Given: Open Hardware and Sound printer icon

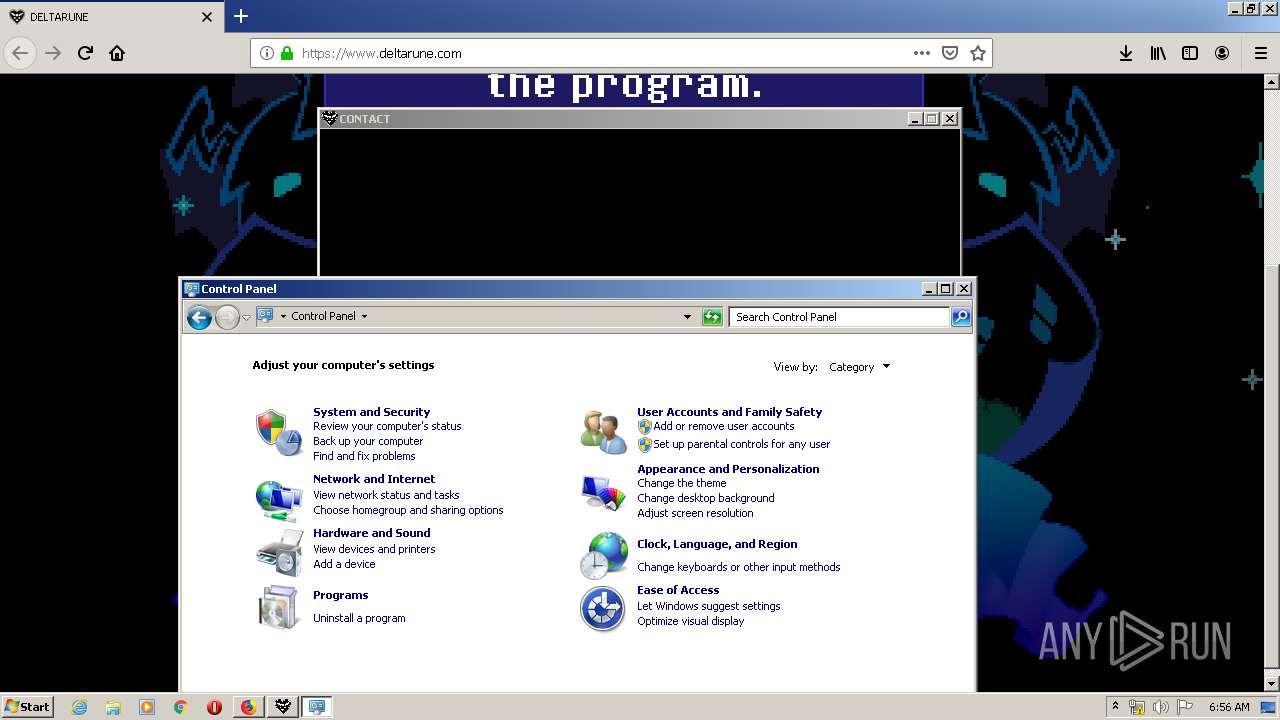Looking at the screenshot, I should [x=279, y=552].
